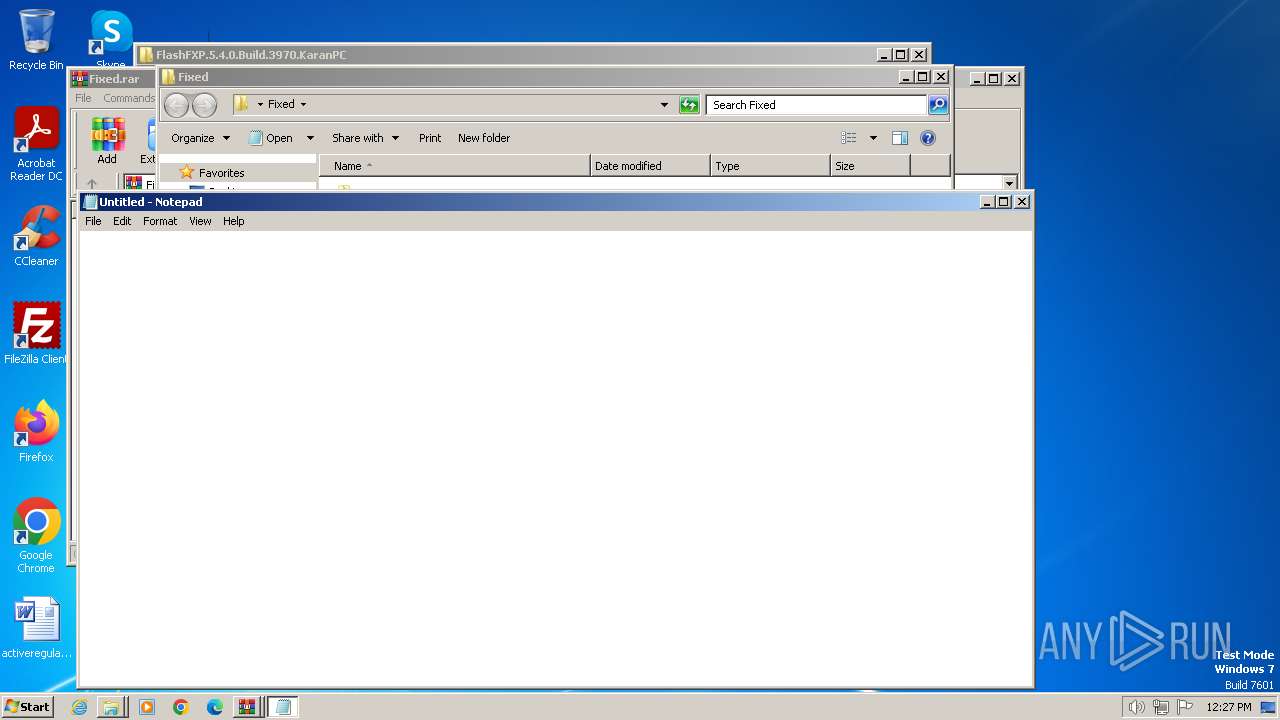
Task: Open the WinRAR Commands menu
Action: pos(129,98)
